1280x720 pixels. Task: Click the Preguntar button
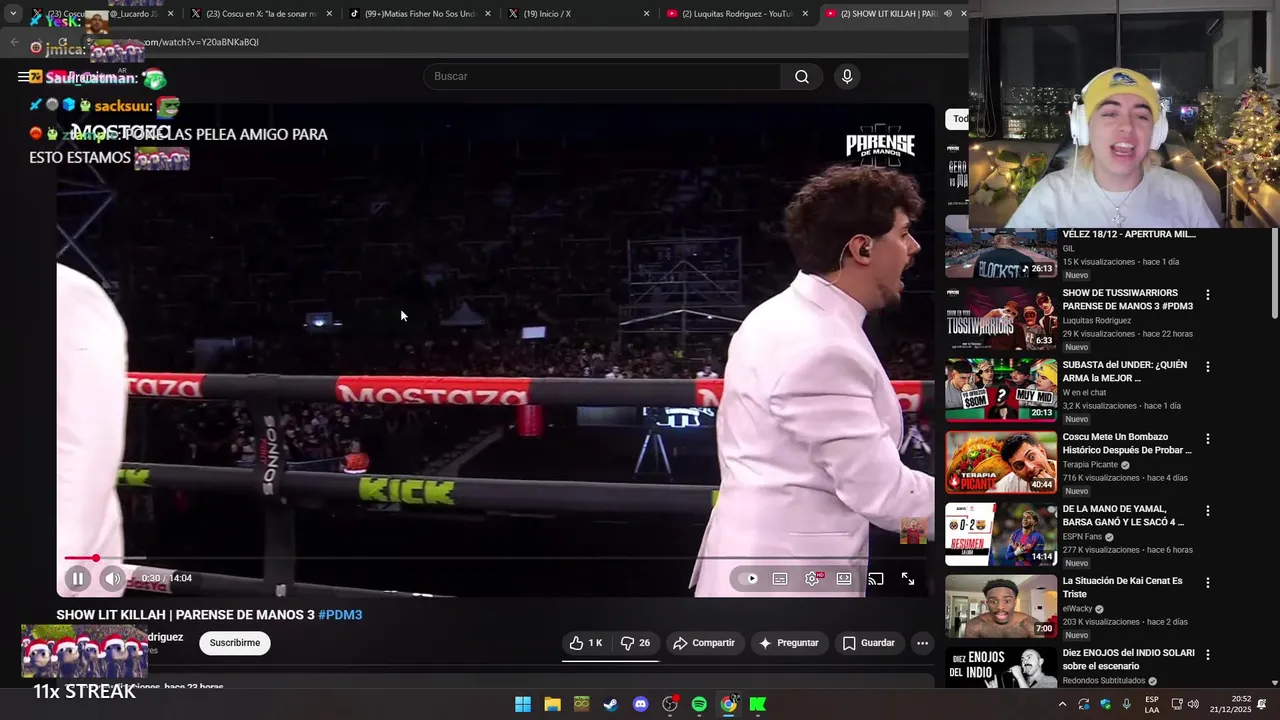pos(789,643)
